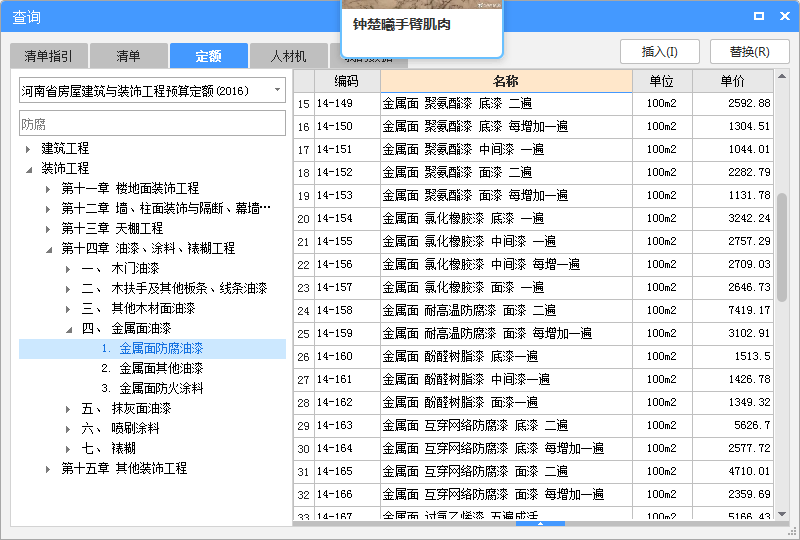Expand 第十五章 其他装饰工程 node

point(48,469)
